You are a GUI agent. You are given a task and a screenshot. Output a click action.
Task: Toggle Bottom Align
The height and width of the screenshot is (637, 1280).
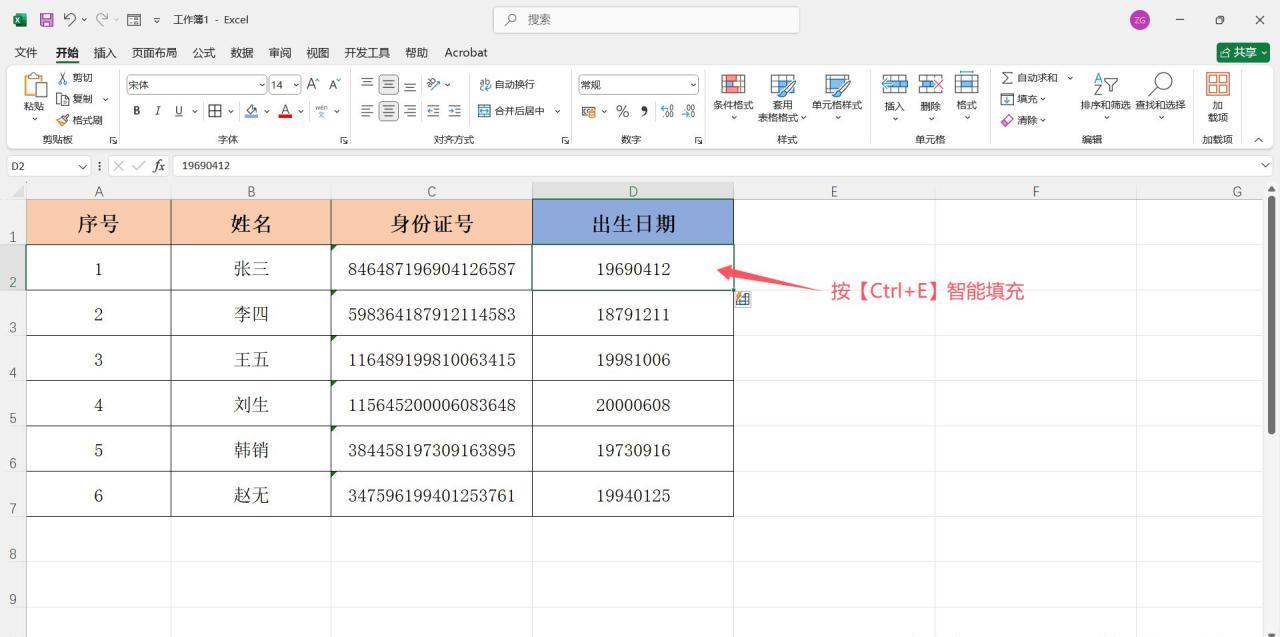pyautogui.click(x=409, y=85)
